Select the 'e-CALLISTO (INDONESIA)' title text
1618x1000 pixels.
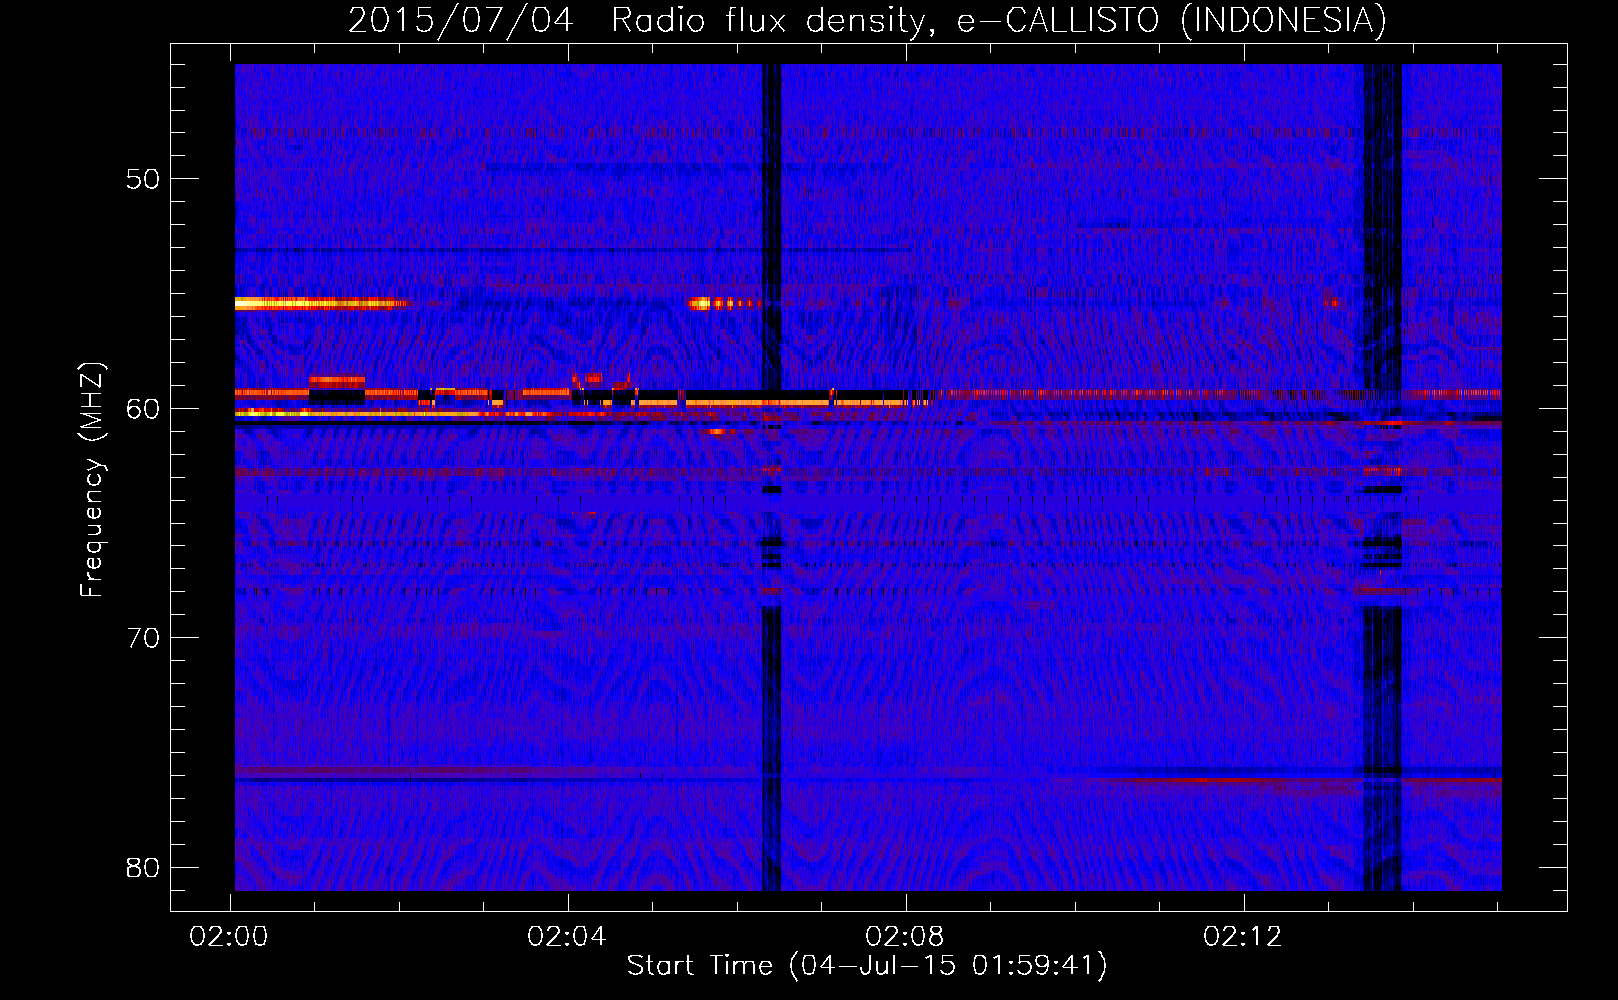pyautogui.click(x=1173, y=20)
